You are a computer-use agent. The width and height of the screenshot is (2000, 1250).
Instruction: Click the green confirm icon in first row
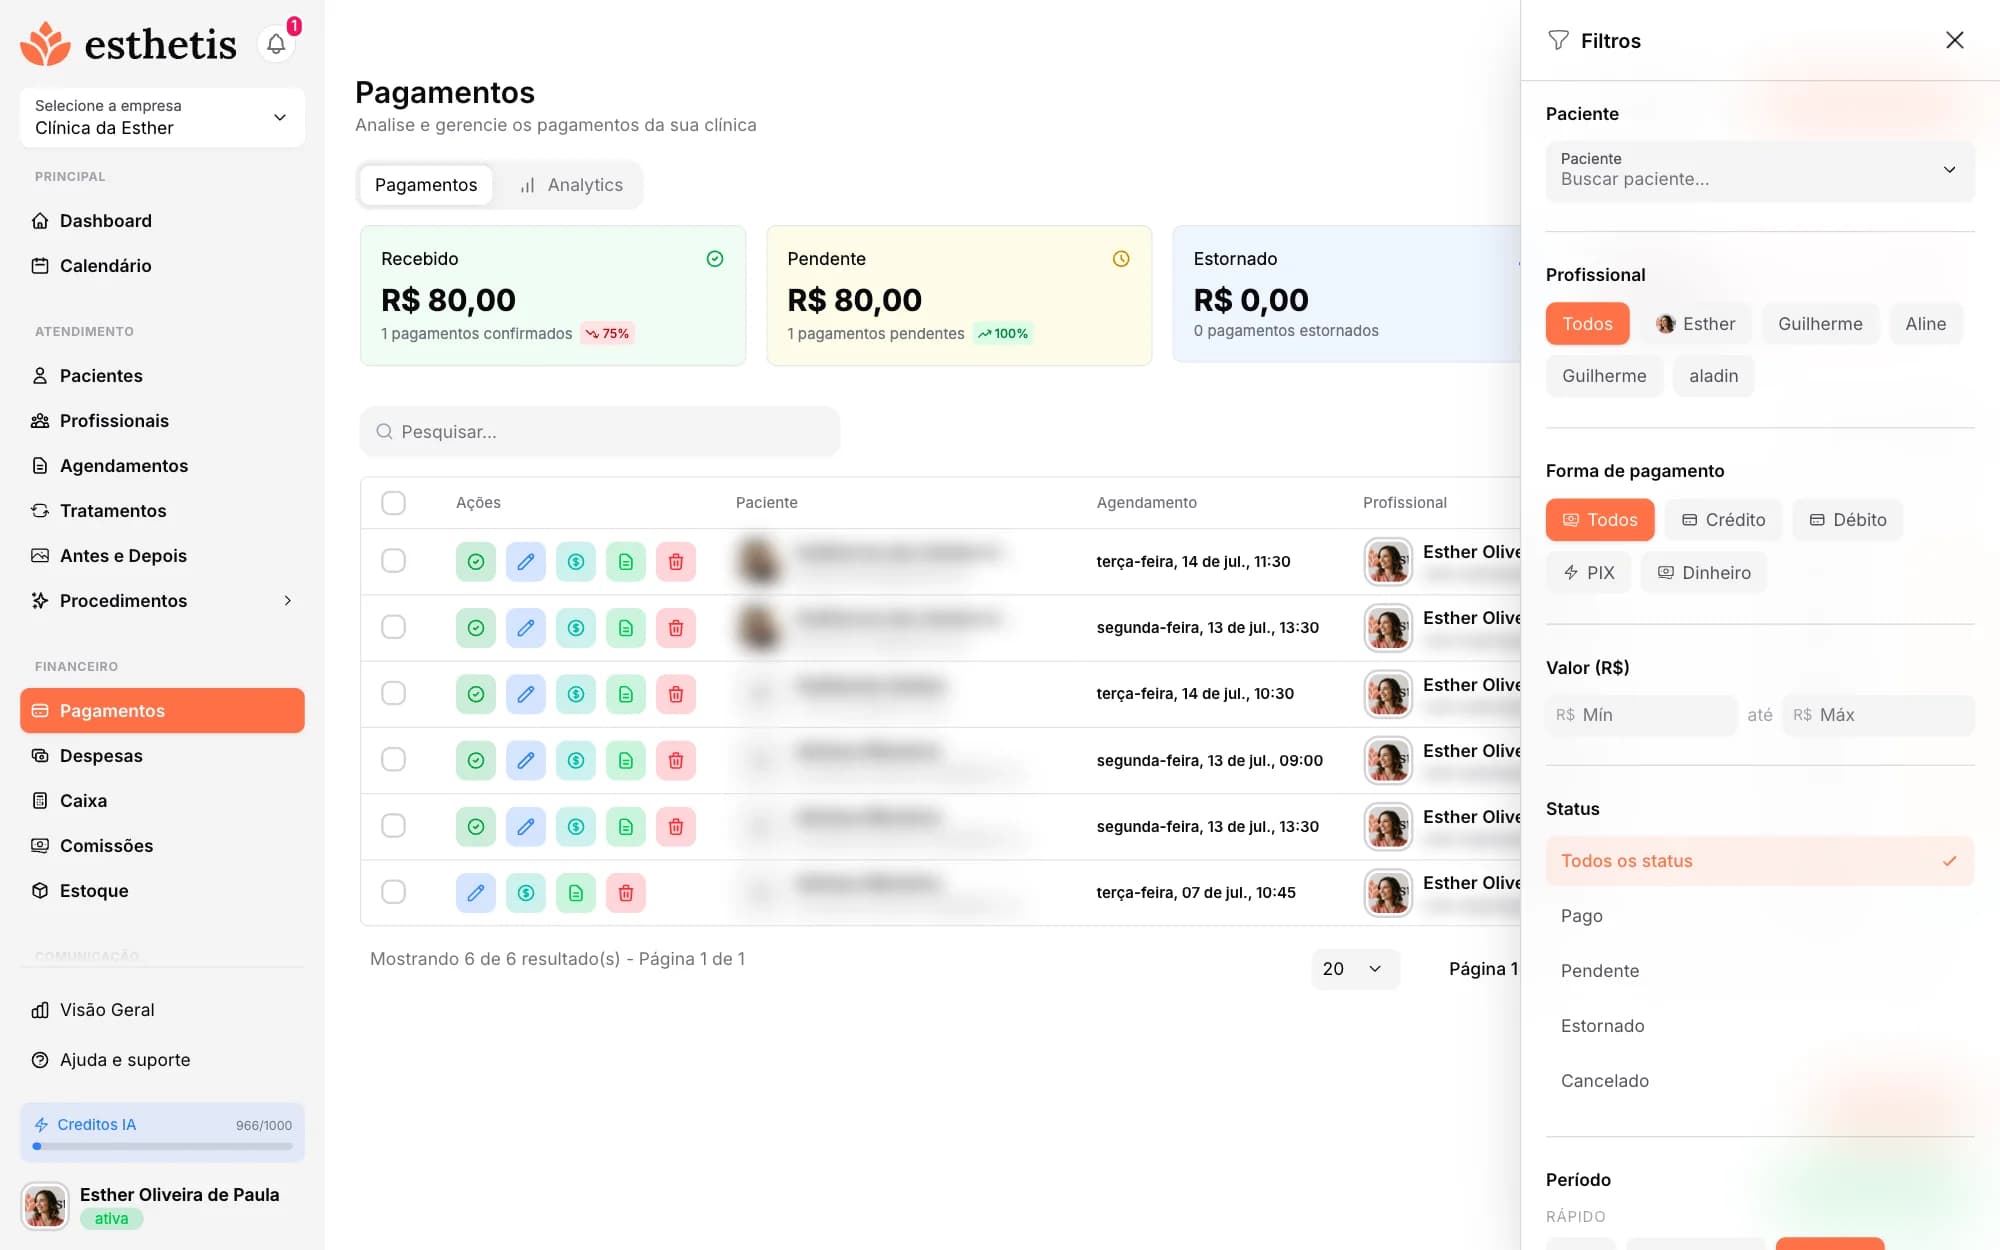[476, 562]
